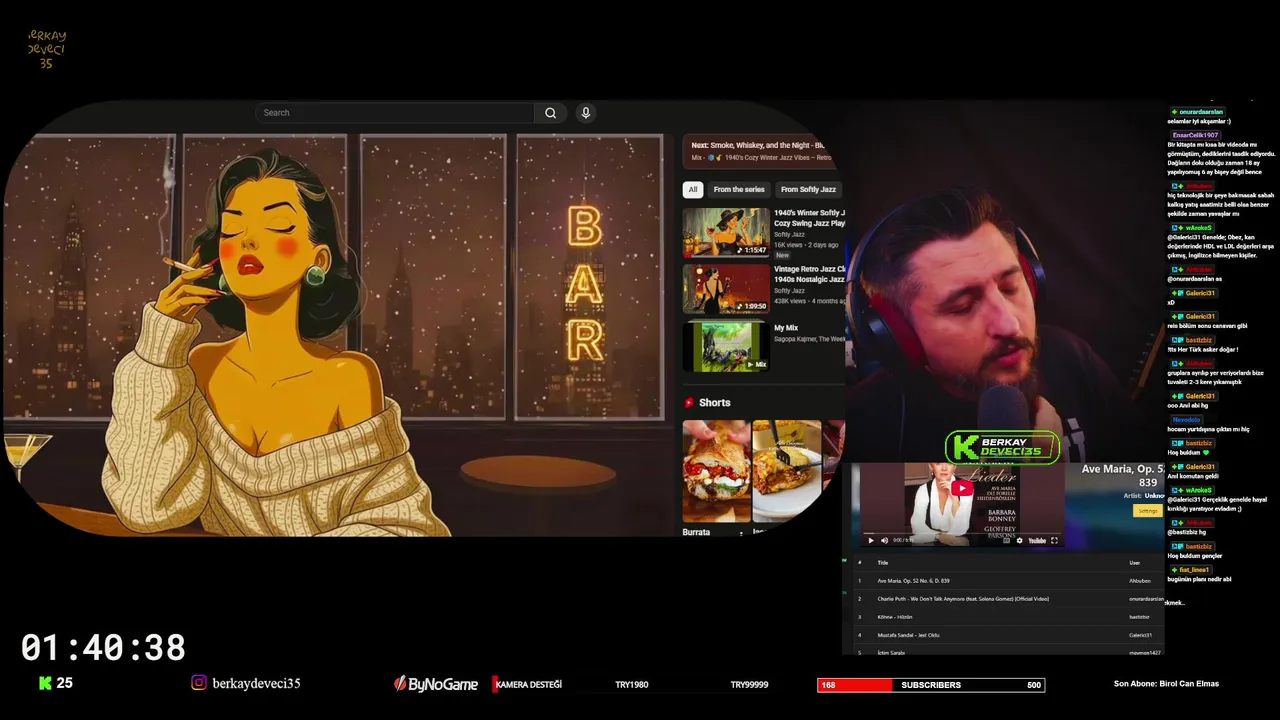1280x720 pixels.
Task: Enter fullscreen on the embedded player
Action: pos(1054,540)
